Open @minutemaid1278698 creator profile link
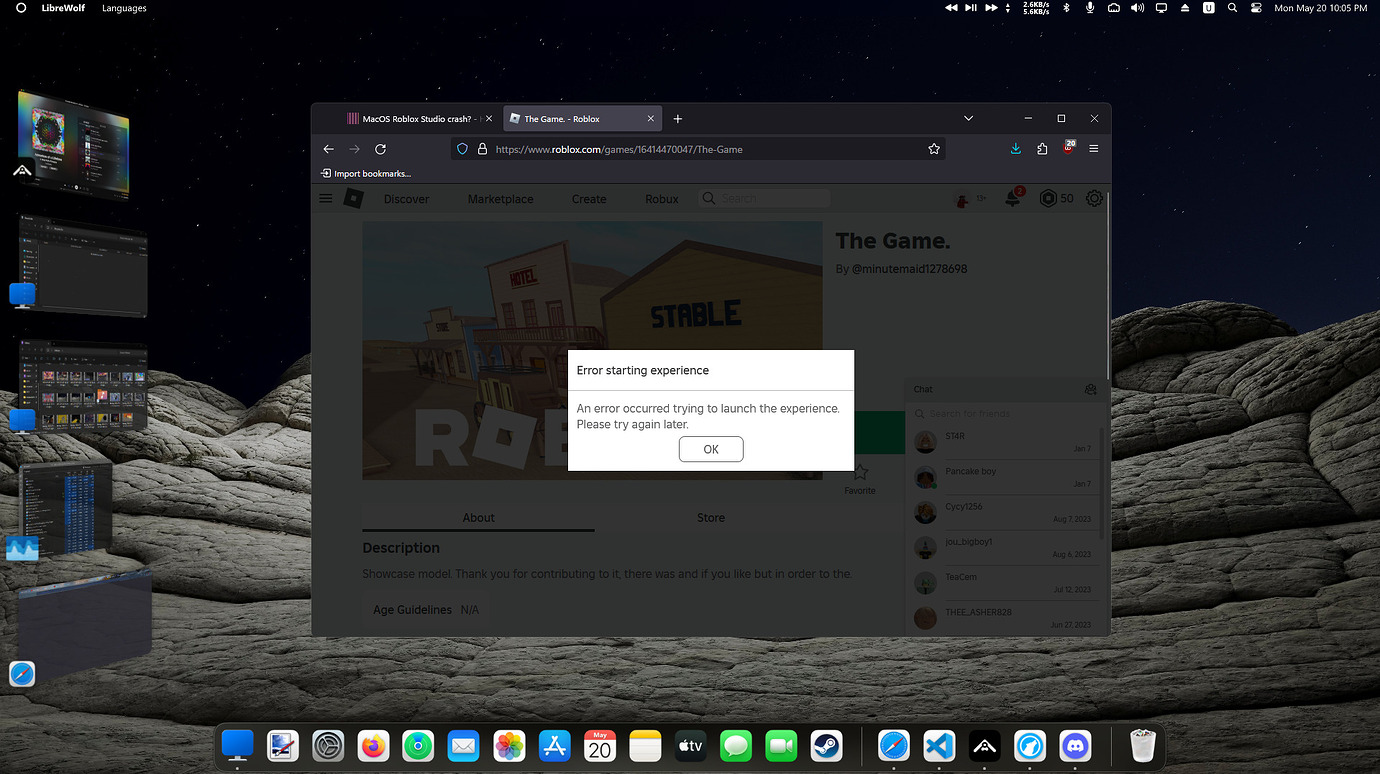This screenshot has width=1380, height=774. [x=911, y=268]
